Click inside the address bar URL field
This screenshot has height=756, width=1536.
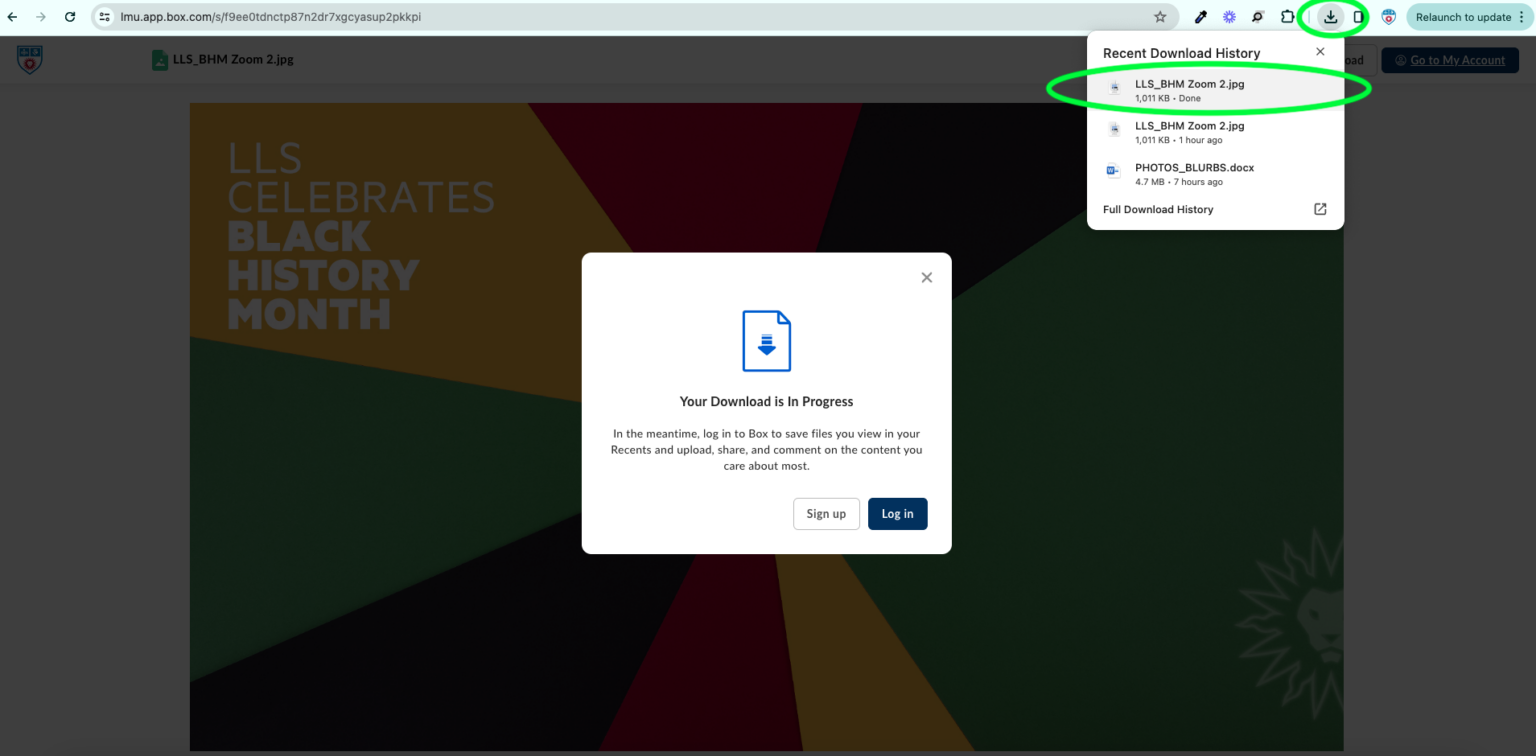coord(400,16)
